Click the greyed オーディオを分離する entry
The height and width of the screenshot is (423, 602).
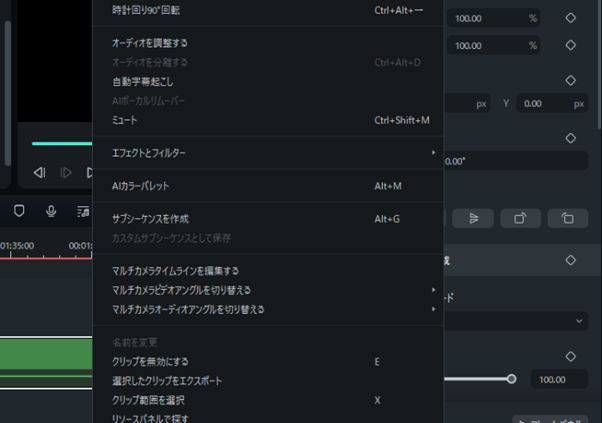coord(268,62)
